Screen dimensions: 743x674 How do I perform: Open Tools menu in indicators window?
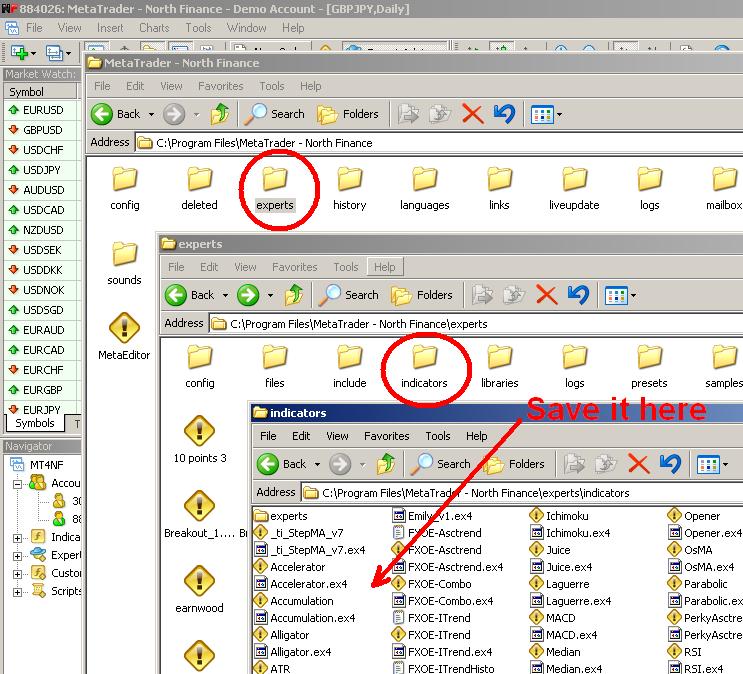tap(438, 436)
